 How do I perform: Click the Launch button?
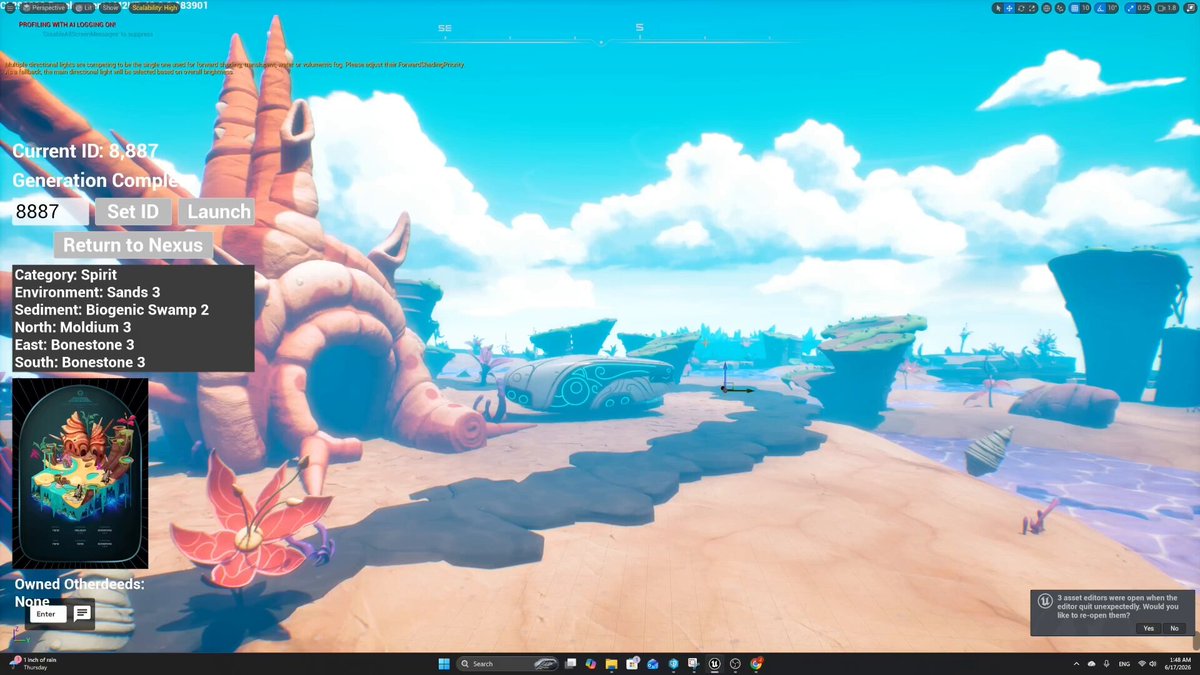click(x=216, y=212)
